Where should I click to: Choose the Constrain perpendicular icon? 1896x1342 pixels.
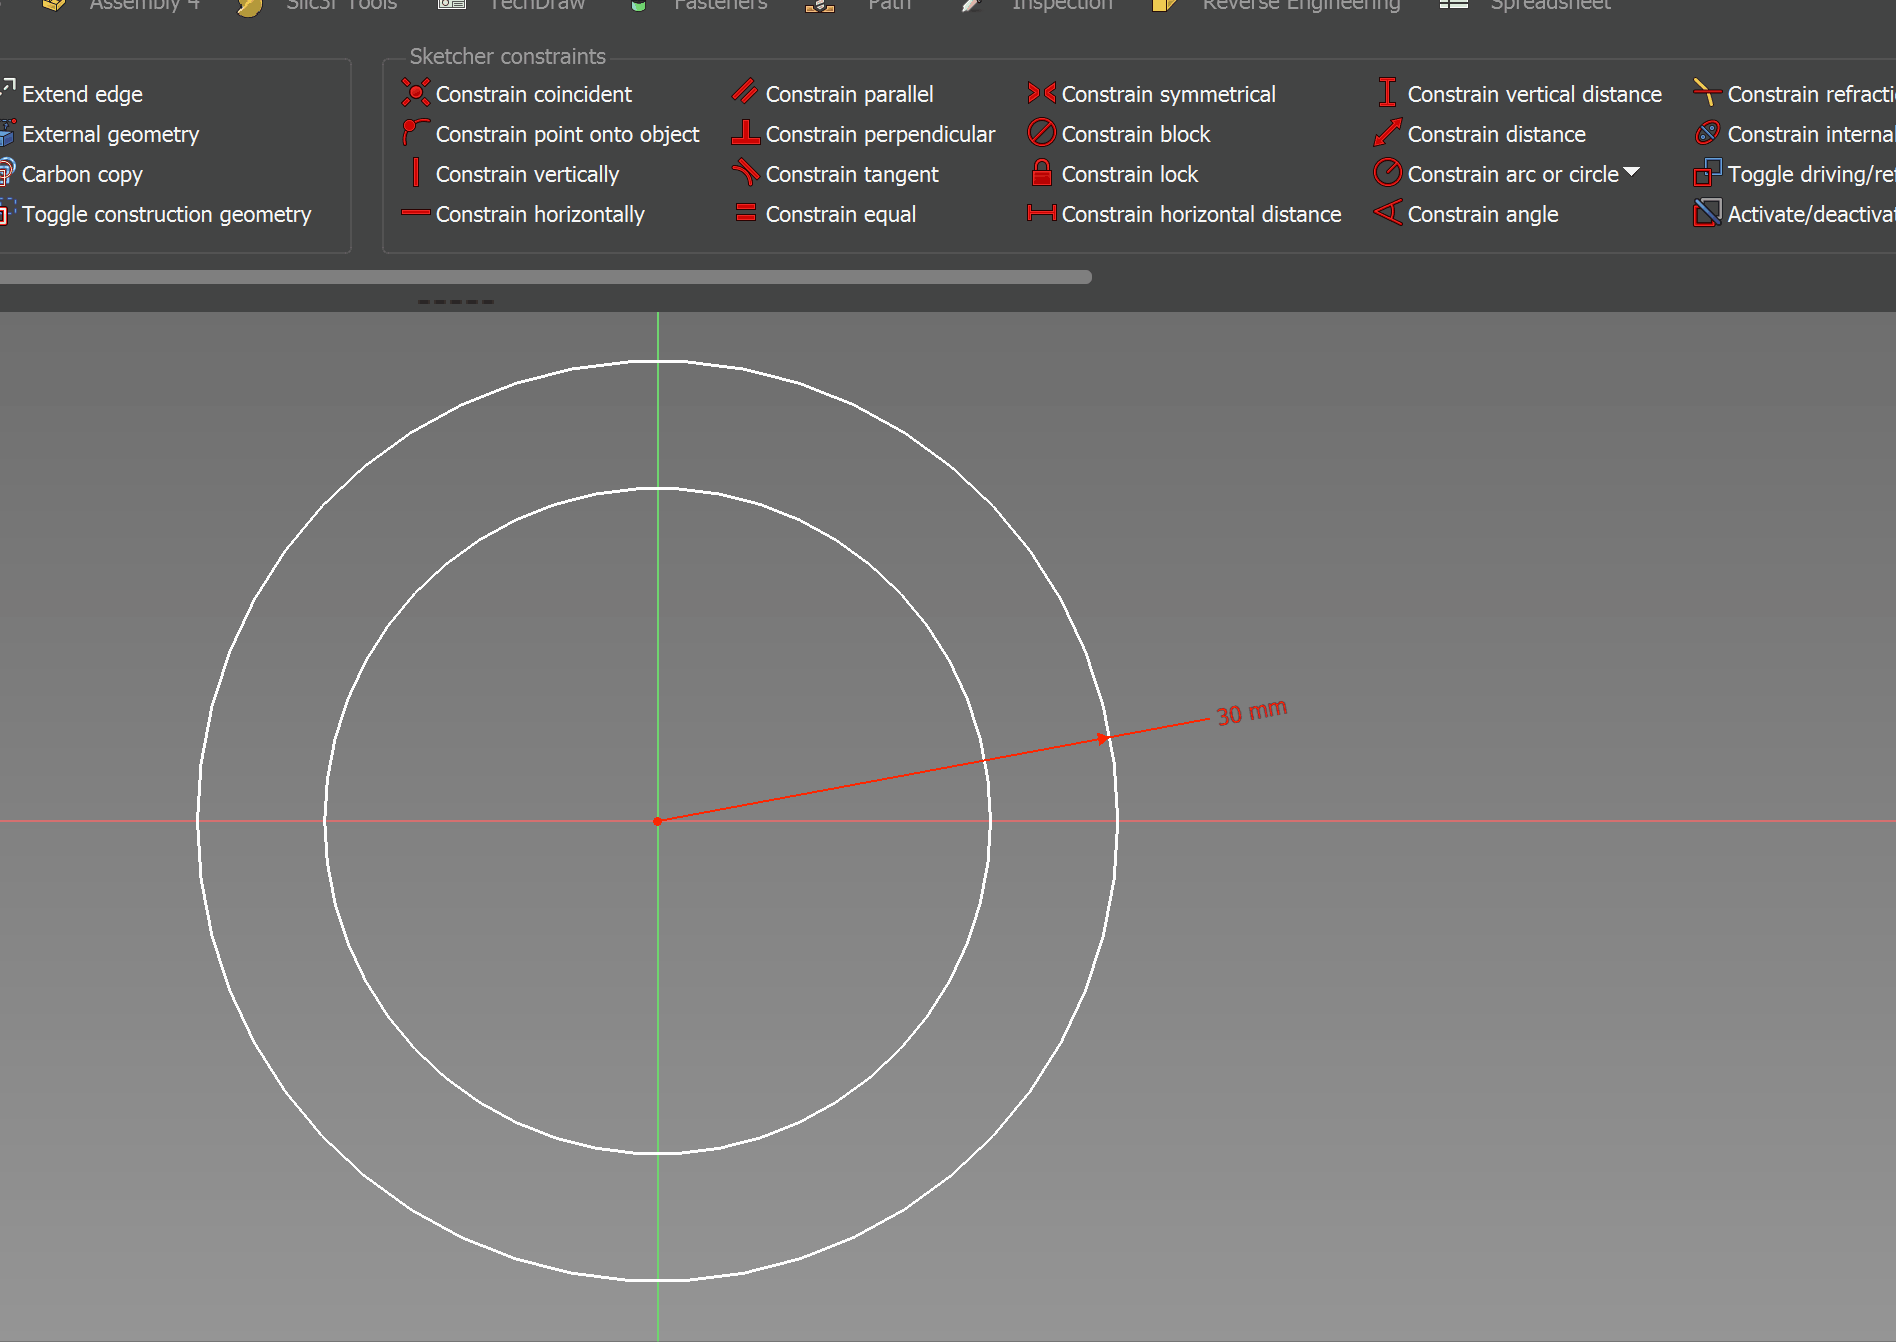(x=745, y=133)
